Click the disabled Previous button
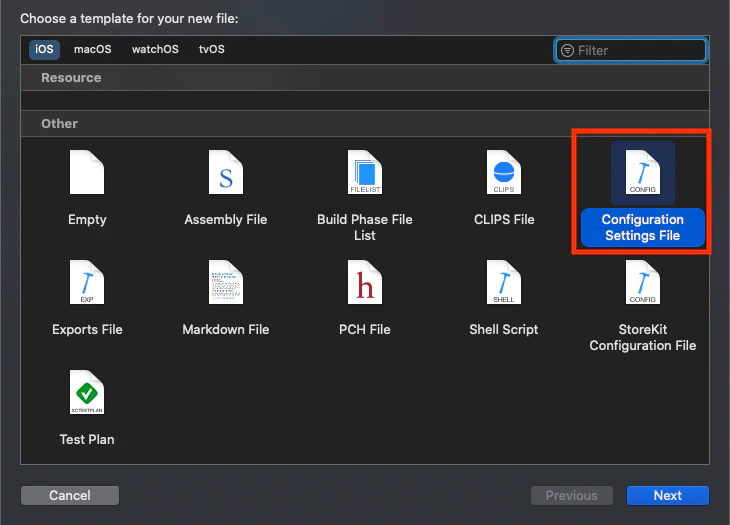This screenshot has height=525, width=730. (x=572, y=495)
